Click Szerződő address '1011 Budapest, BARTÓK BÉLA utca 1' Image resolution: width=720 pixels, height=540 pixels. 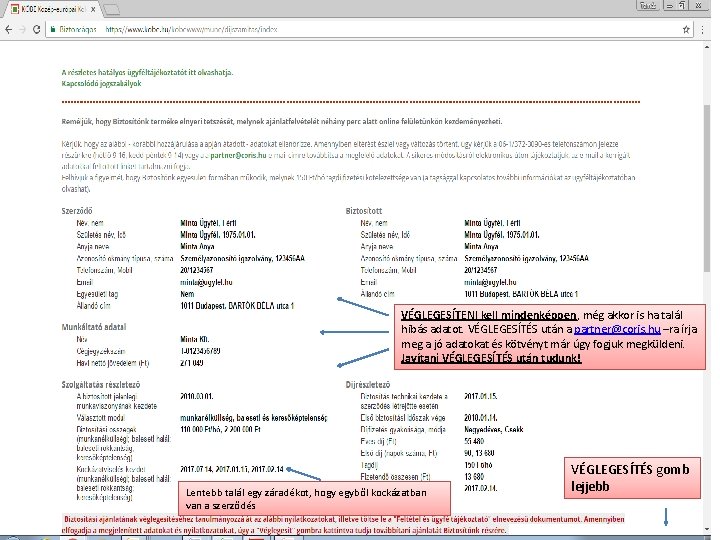pyautogui.click(x=237, y=306)
